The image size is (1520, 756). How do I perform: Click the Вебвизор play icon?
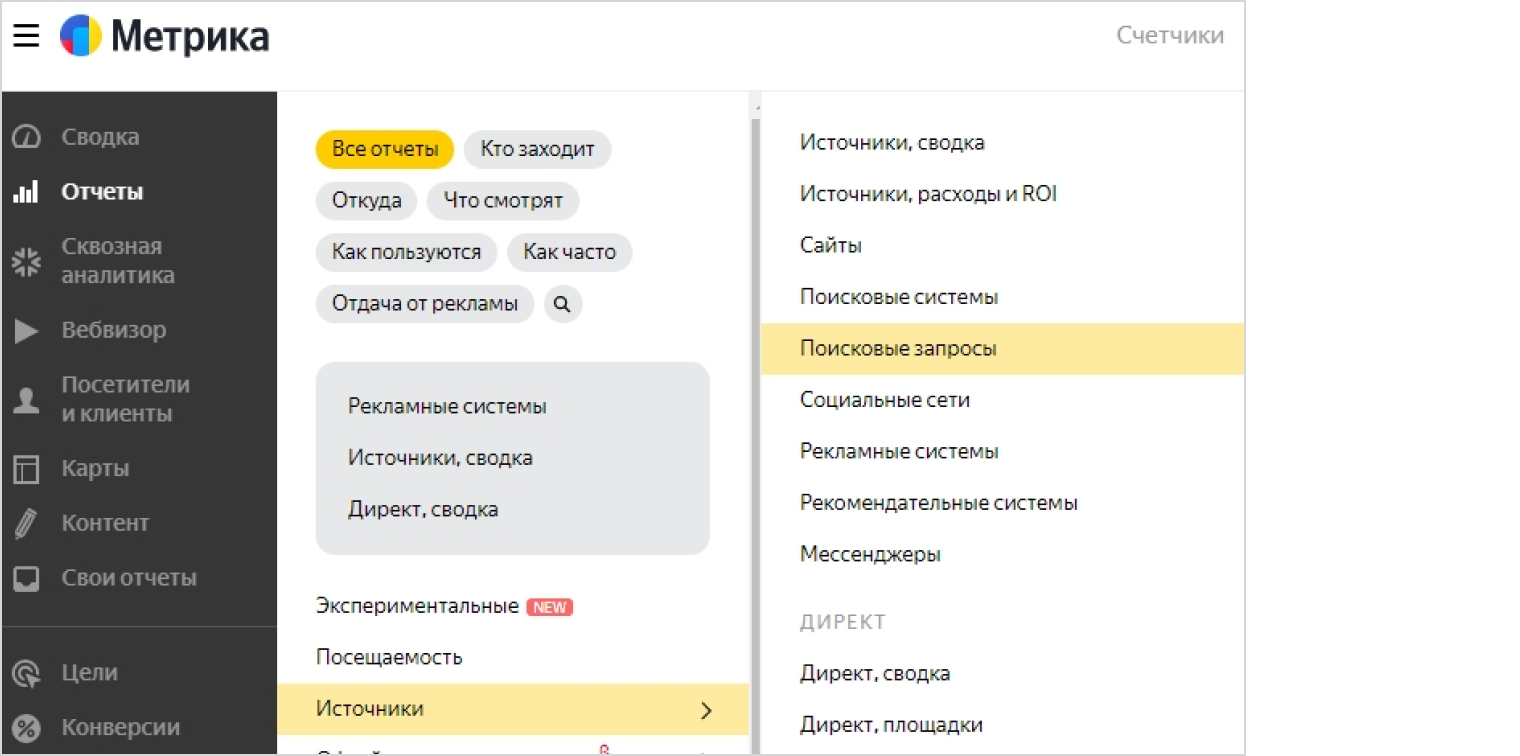(26, 330)
